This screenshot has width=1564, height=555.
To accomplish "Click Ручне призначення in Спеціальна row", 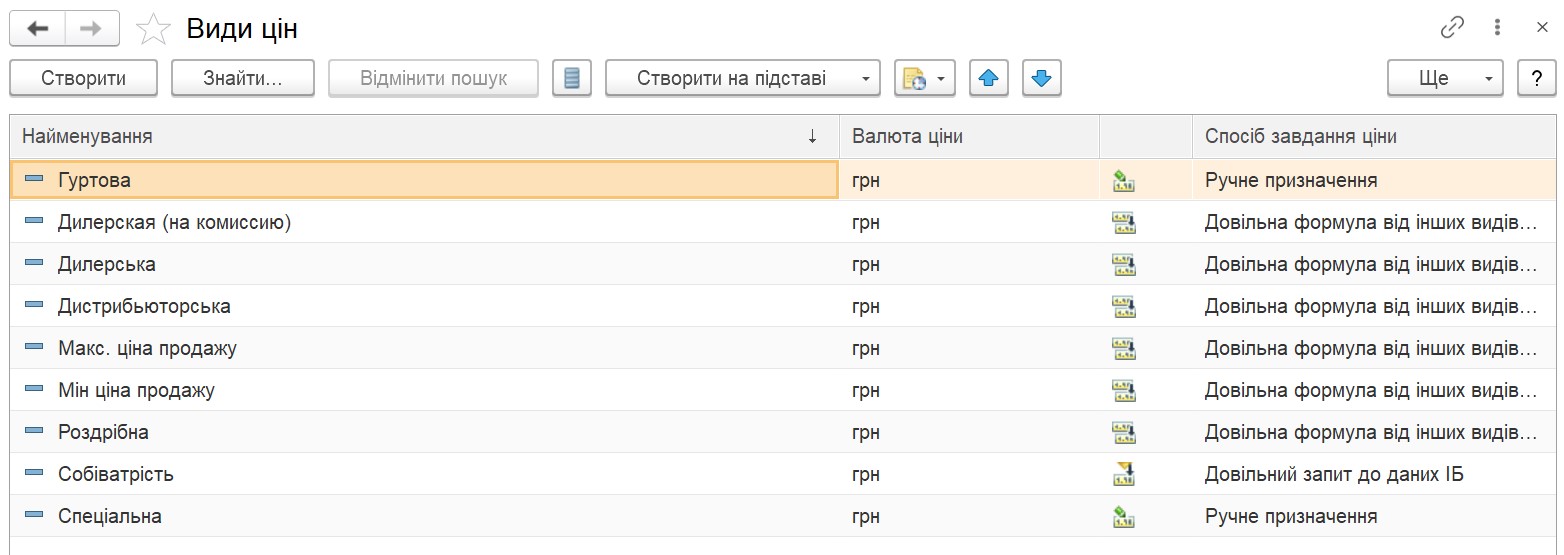I will (1291, 516).
